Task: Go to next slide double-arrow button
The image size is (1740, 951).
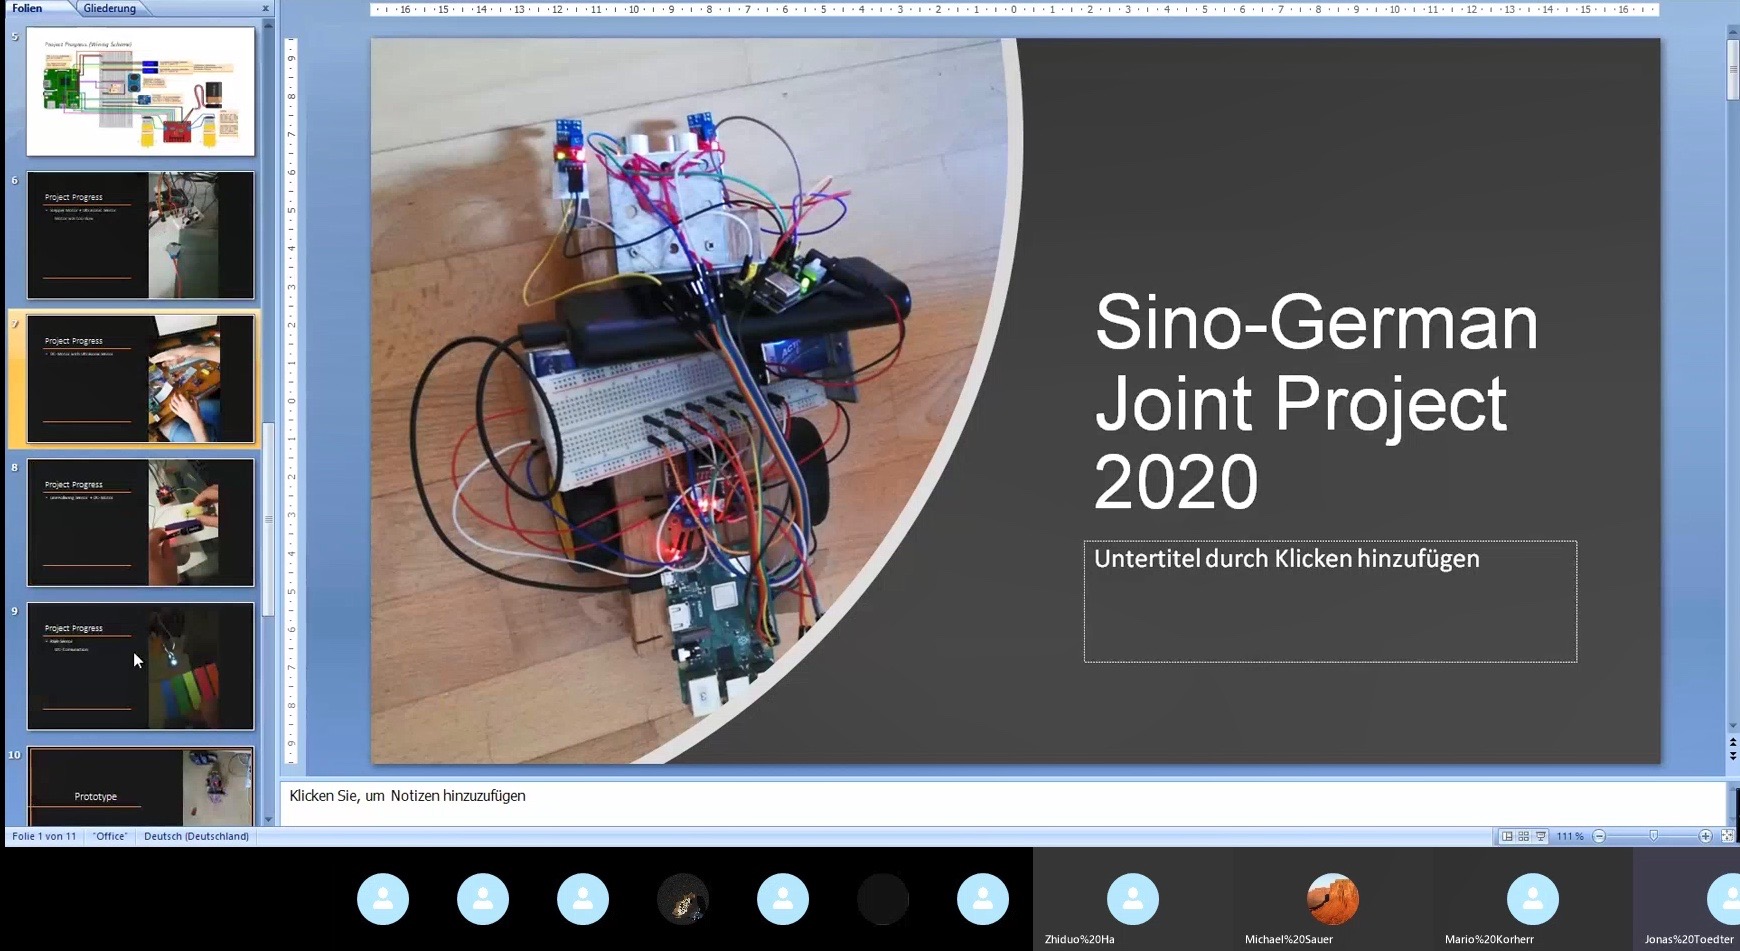Action: pyautogui.click(x=1733, y=755)
